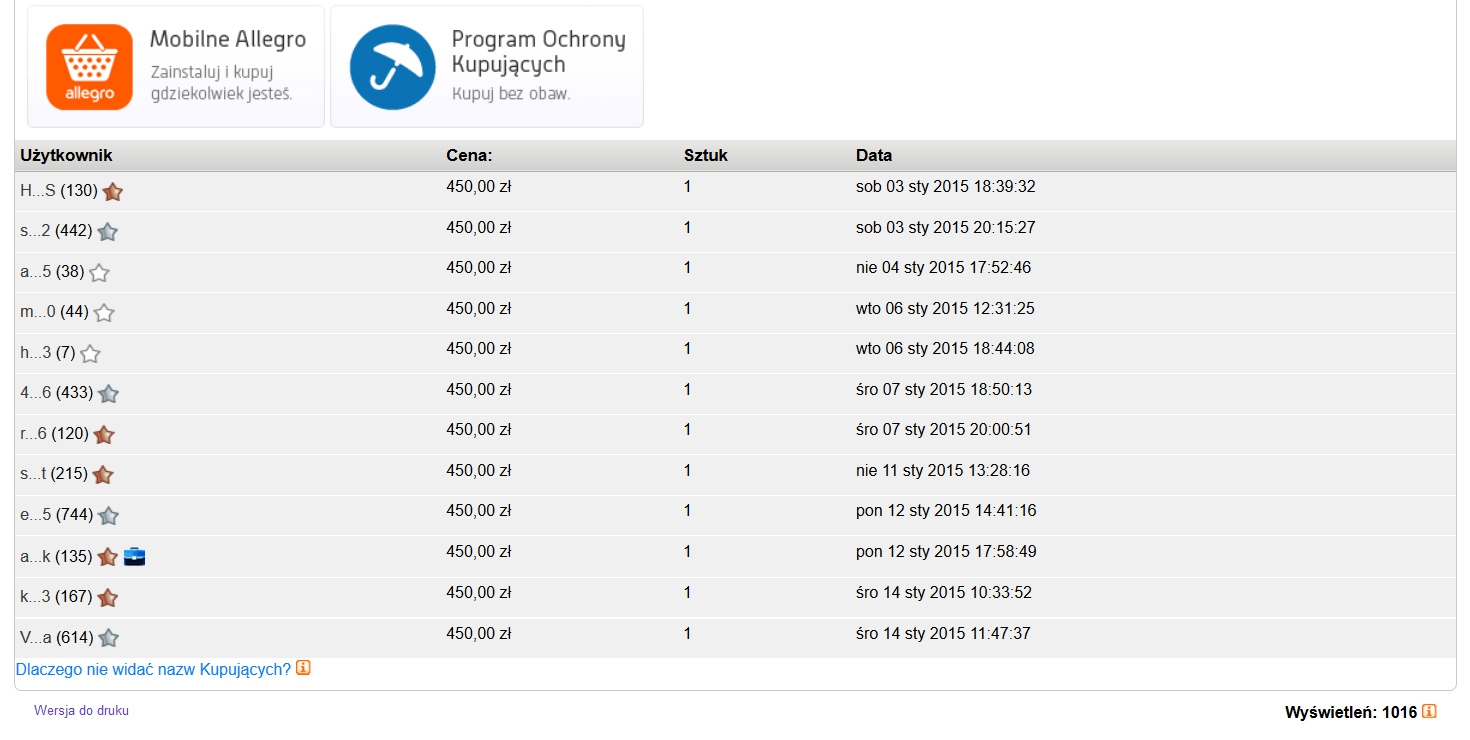Click date 'sob 03 sty 2015 18:39:32'

coord(945,187)
